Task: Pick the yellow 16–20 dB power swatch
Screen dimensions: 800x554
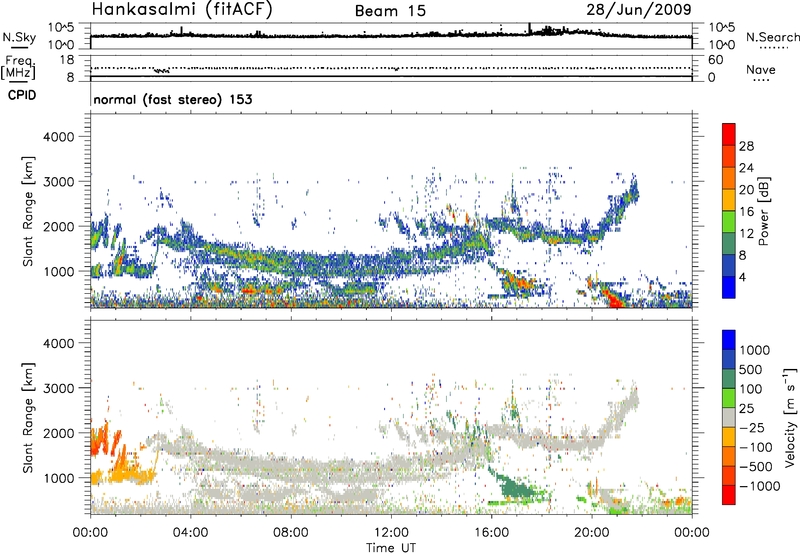Action: pyautogui.click(x=729, y=200)
